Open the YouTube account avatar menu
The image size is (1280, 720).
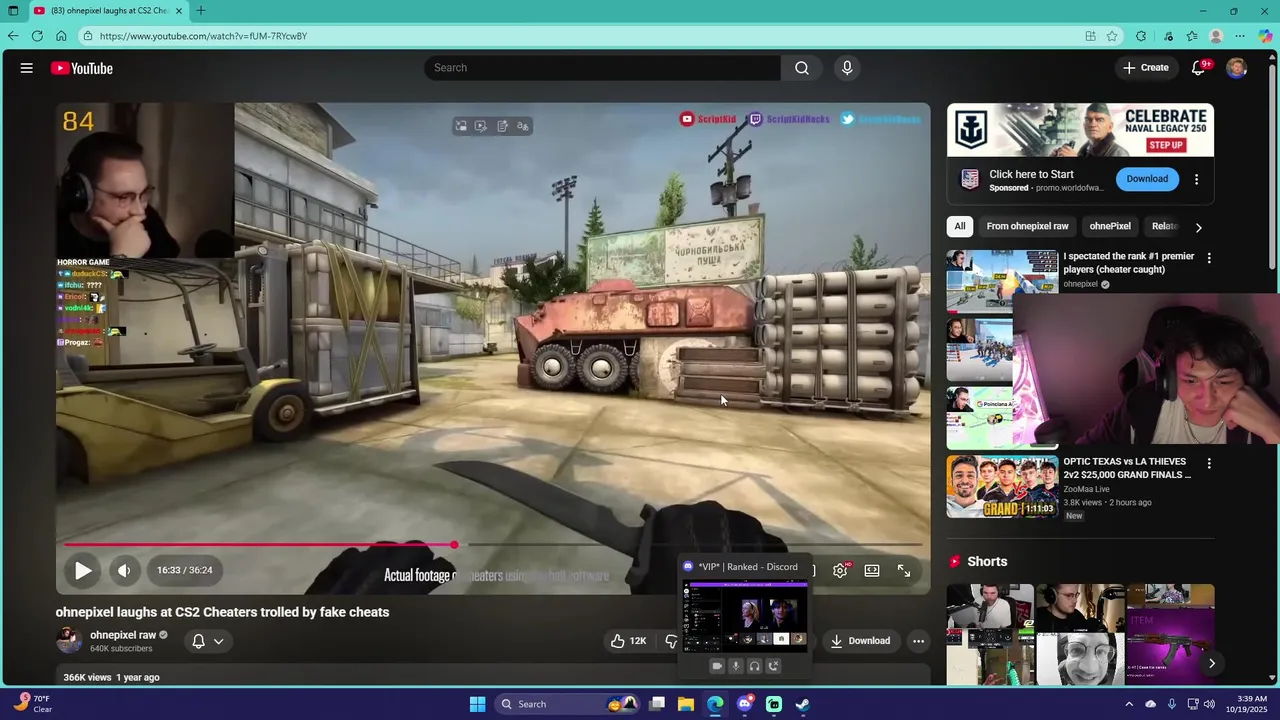[1237, 68]
